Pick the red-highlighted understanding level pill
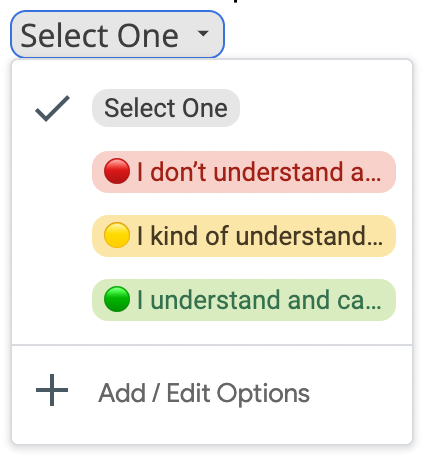This screenshot has height=458, width=424. [244, 172]
